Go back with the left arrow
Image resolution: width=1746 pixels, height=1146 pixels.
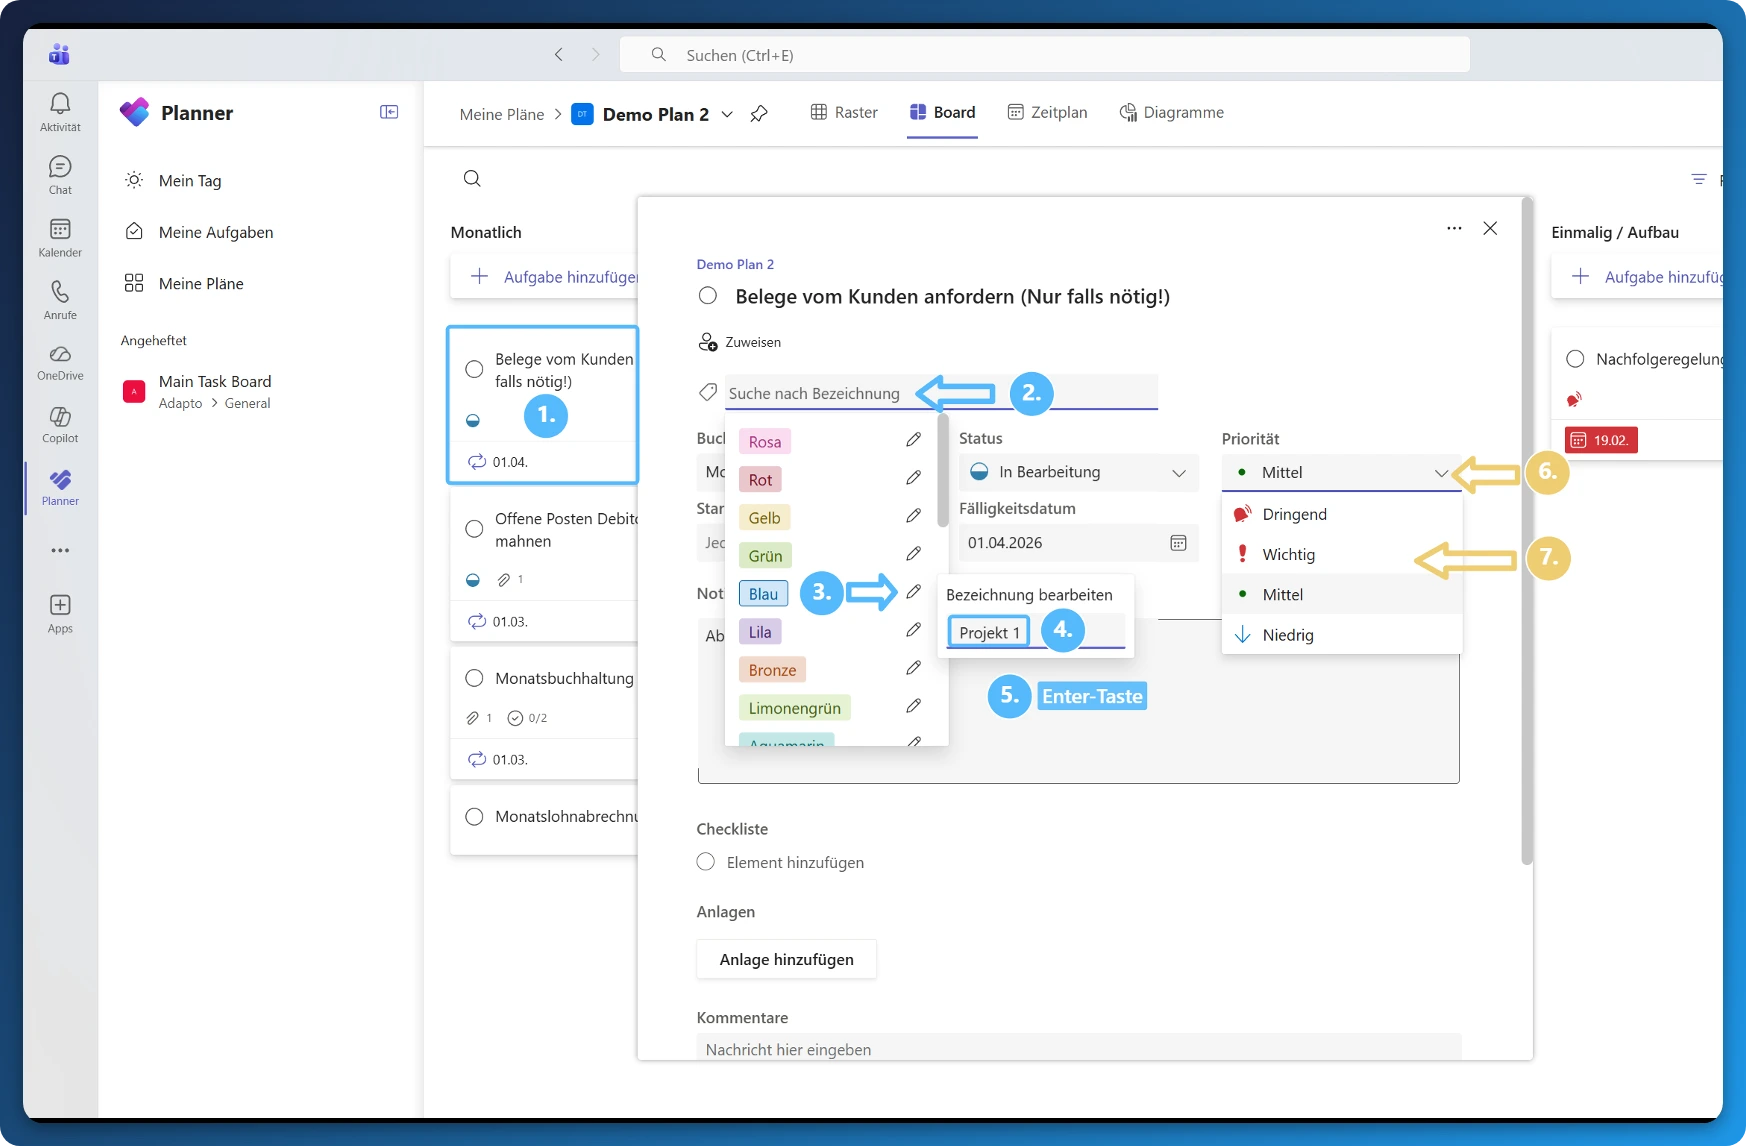559,55
